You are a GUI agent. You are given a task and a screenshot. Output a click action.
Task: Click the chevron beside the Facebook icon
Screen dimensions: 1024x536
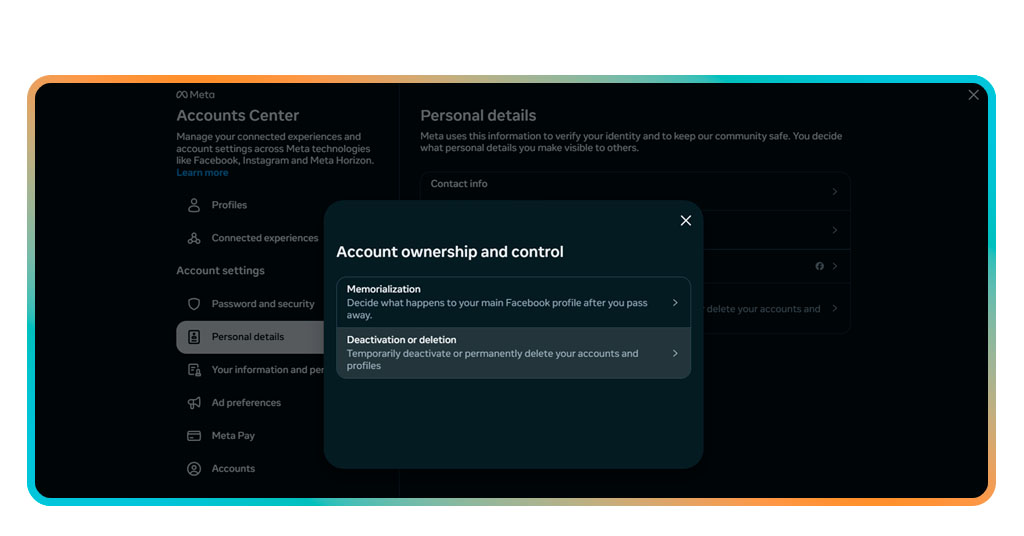click(x=835, y=266)
